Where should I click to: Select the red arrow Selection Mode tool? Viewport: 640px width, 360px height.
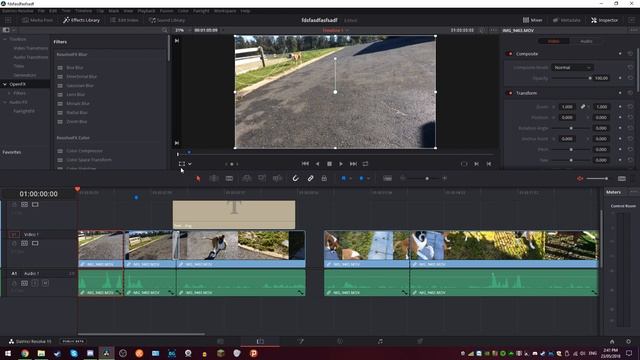click(198, 178)
